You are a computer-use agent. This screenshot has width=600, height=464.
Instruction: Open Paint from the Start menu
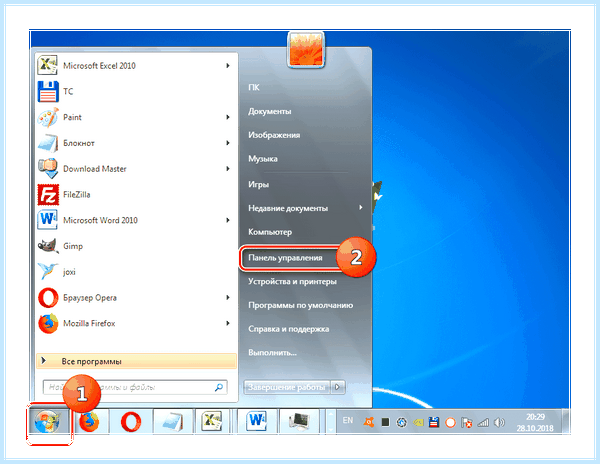pos(136,117)
